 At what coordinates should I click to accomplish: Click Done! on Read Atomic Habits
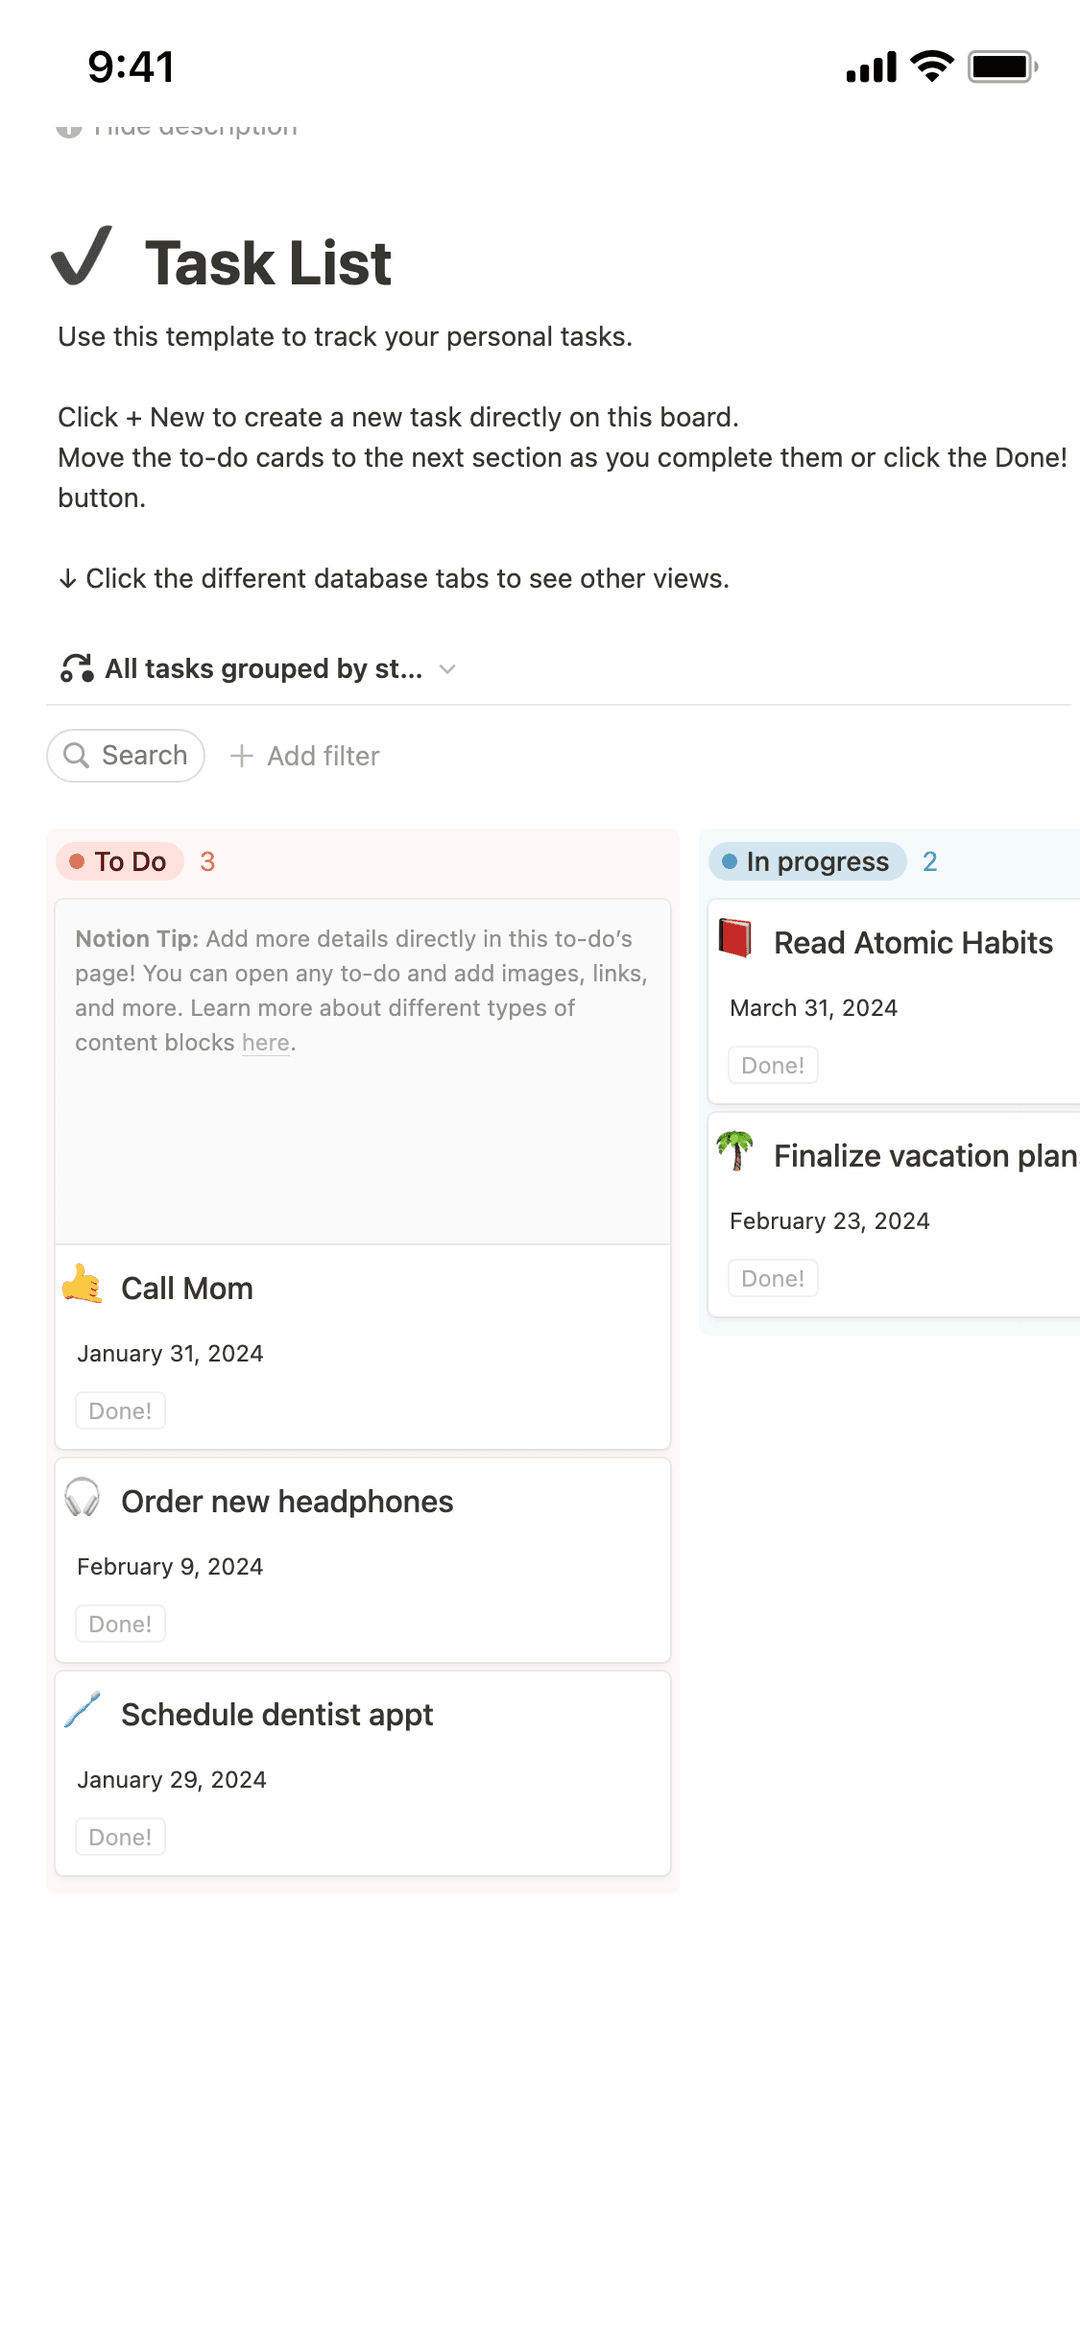coord(772,1064)
